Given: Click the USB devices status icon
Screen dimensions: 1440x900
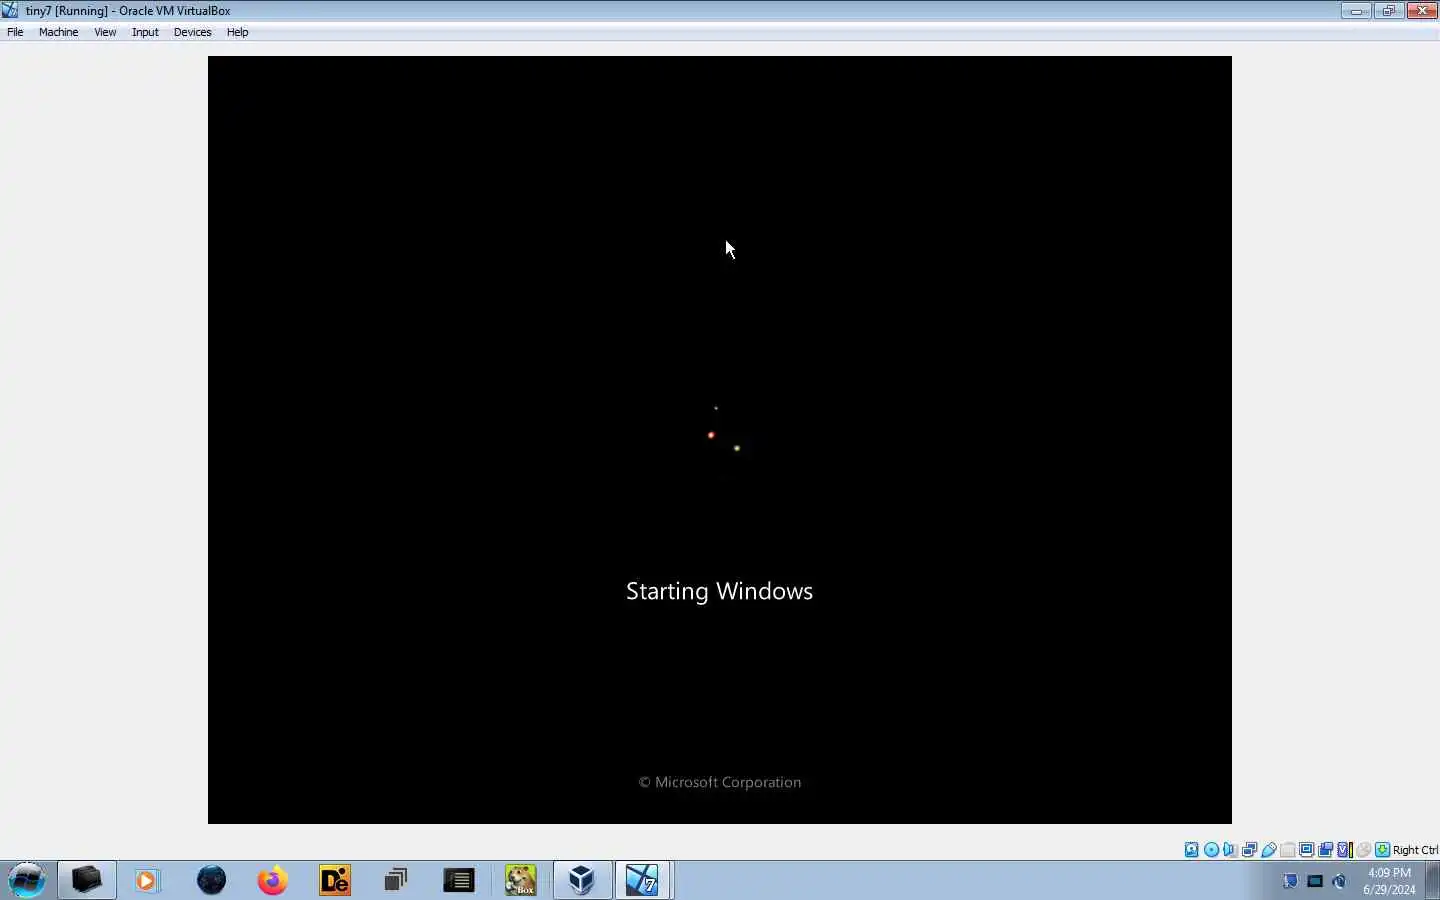Looking at the screenshot, I should [x=1269, y=850].
